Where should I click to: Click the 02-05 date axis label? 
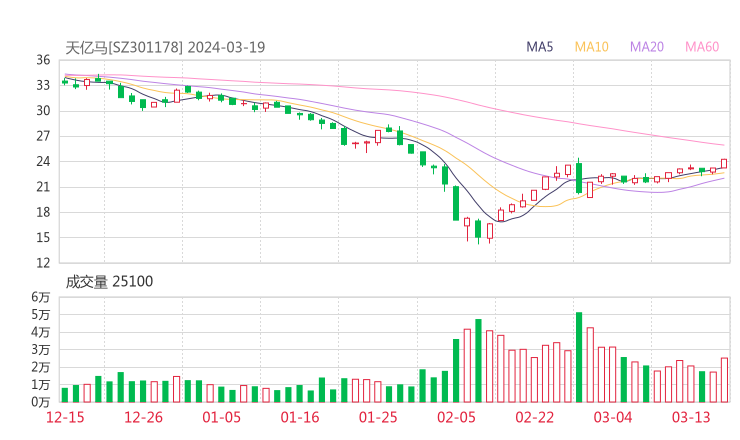(x=456, y=417)
